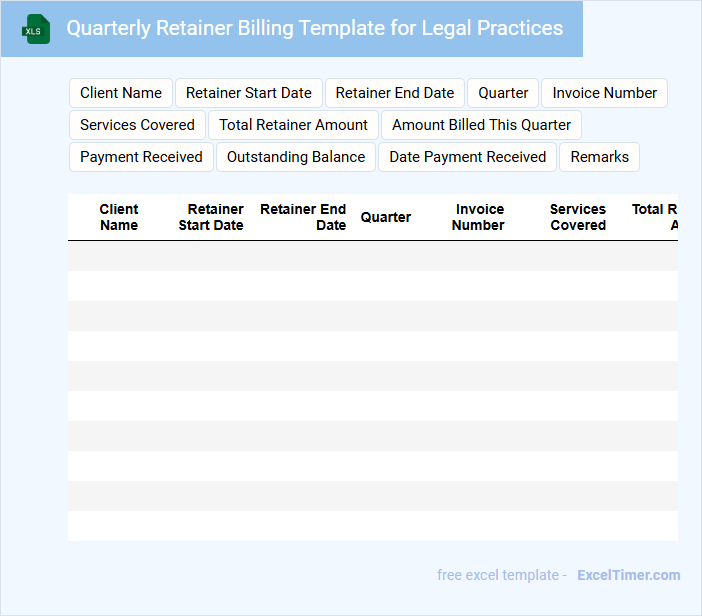Open the ExcelTimer.com link
Viewport: 702px width, 616px height.
pos(629,575)
